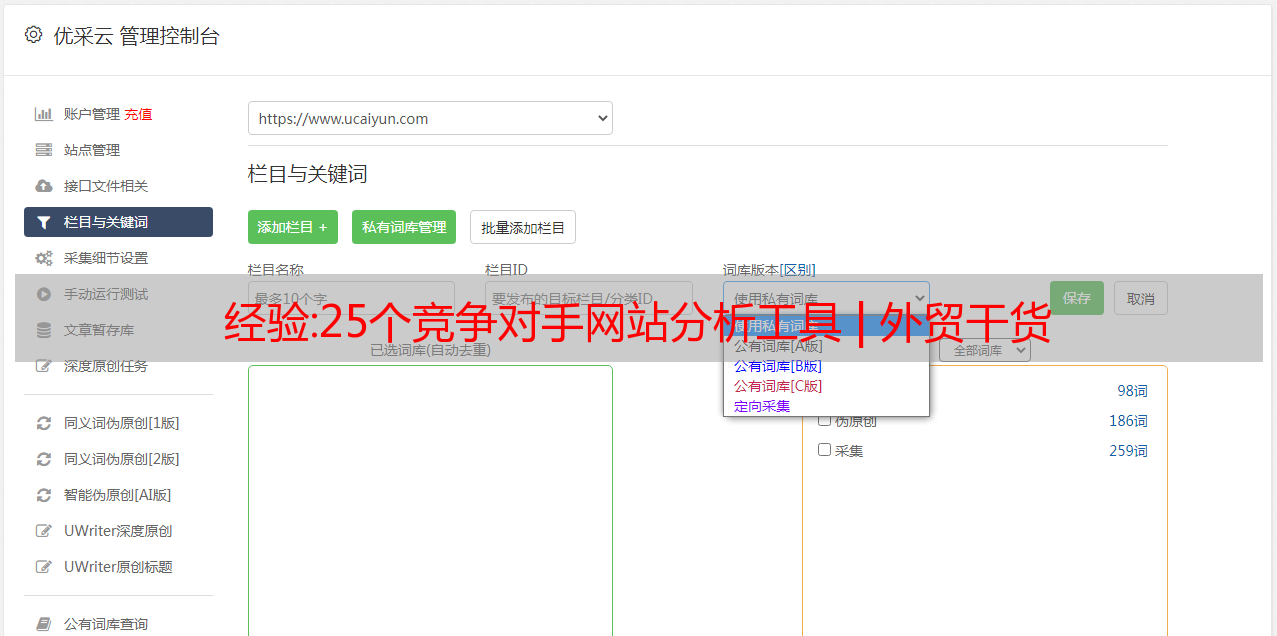Screen dimensions: 1277x636
Task: Click the 259词 count link
Action: click(x=1128, y=451)
